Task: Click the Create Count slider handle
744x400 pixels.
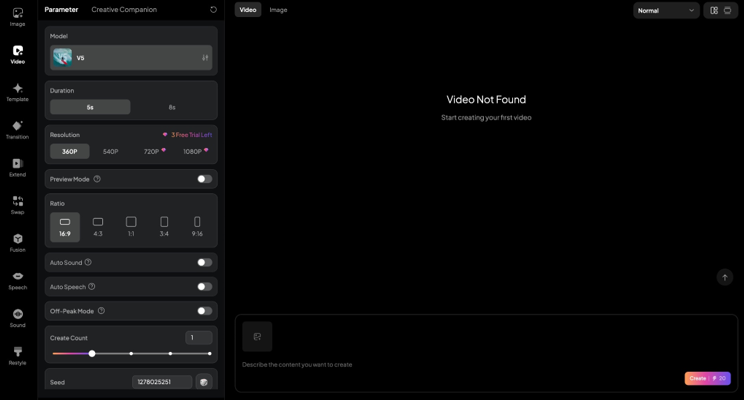Action: 92,353
